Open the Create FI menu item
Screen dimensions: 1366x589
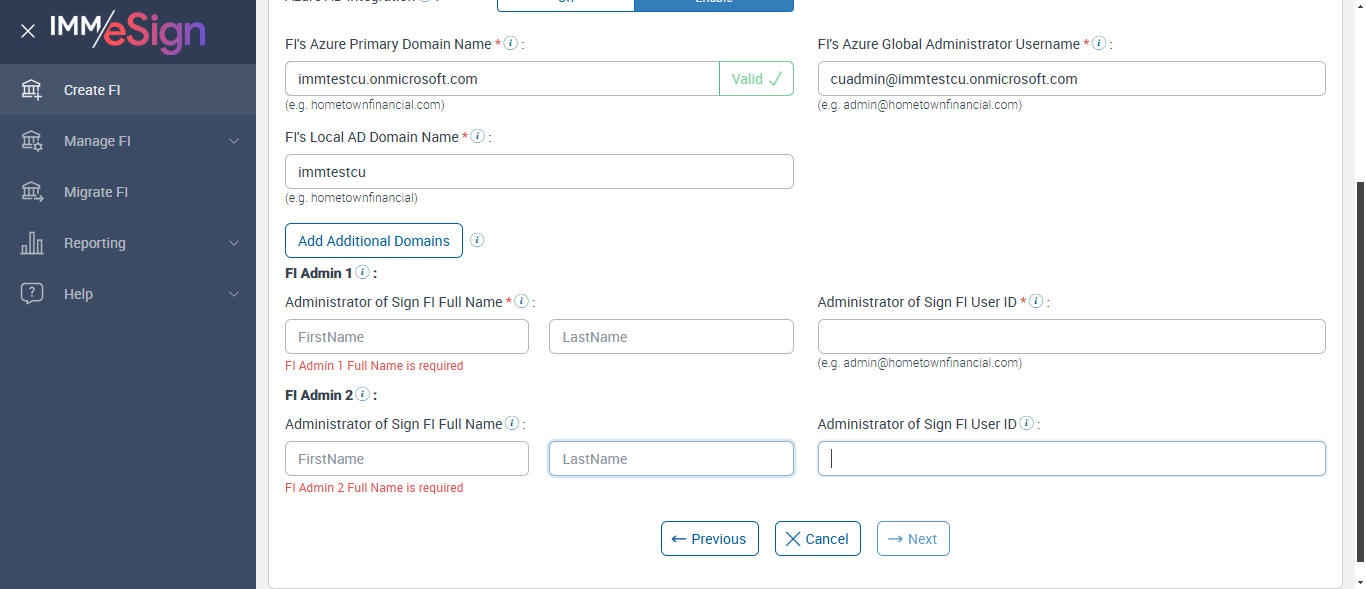(x=92, y=90)
